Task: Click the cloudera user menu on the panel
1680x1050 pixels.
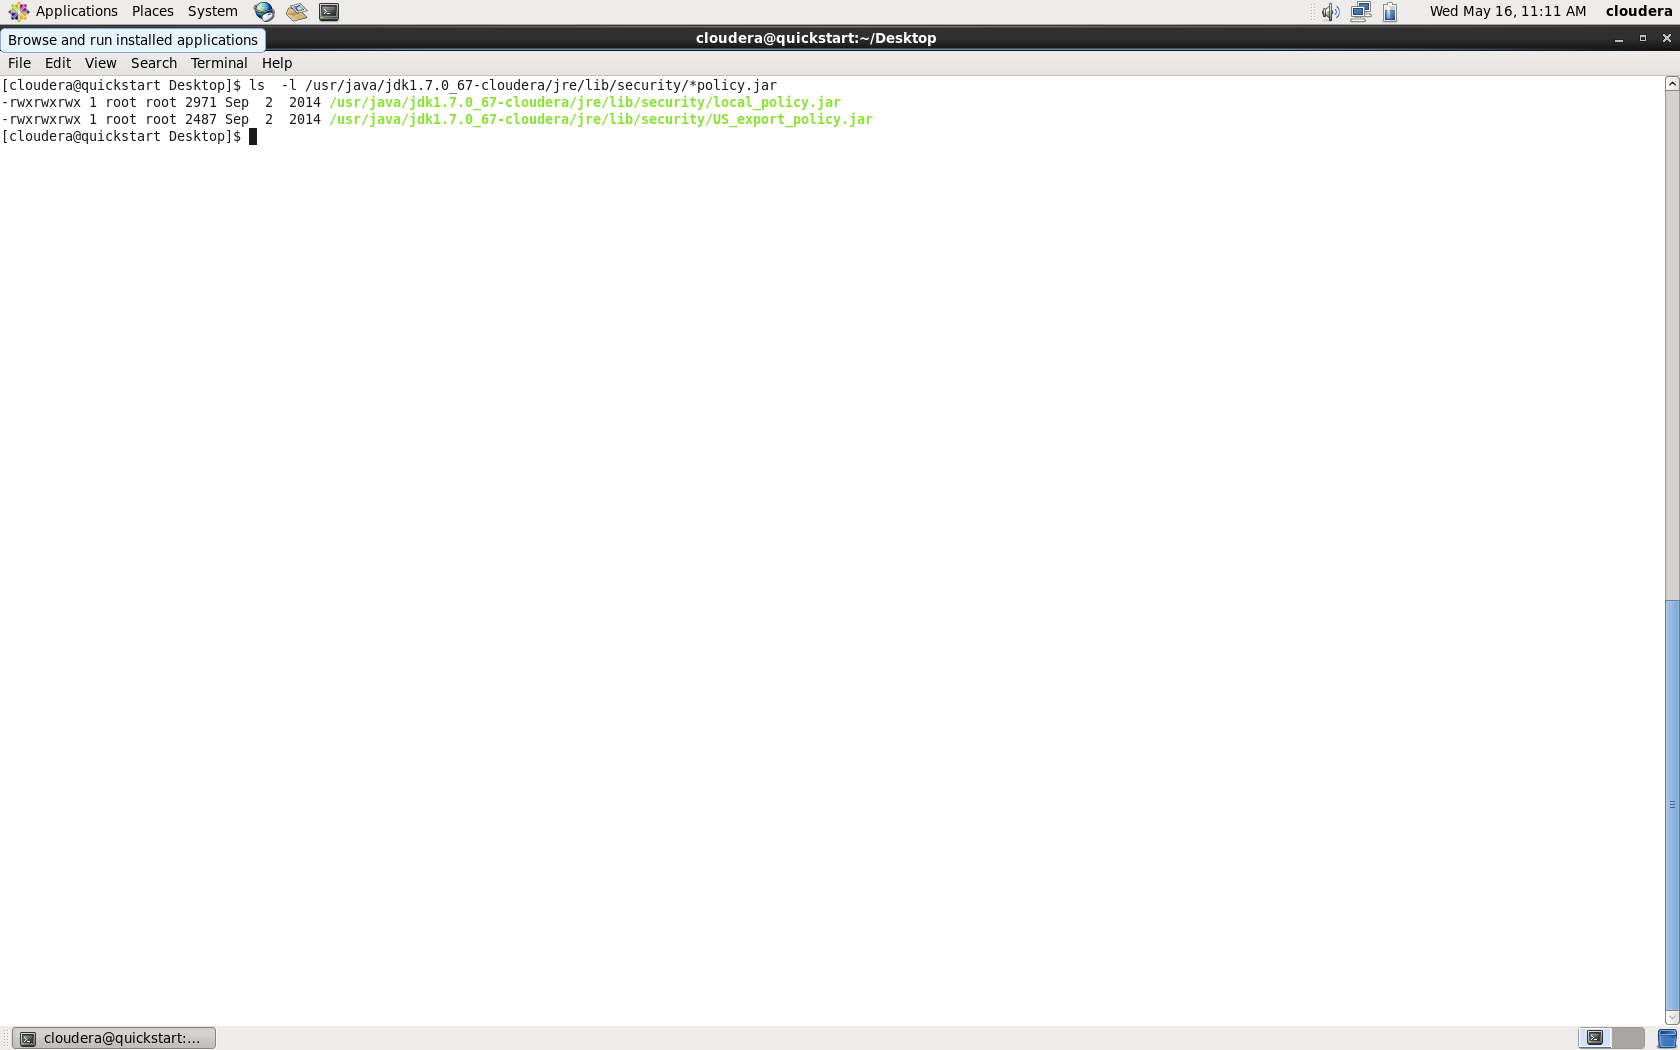Action: pos(1638,11)
